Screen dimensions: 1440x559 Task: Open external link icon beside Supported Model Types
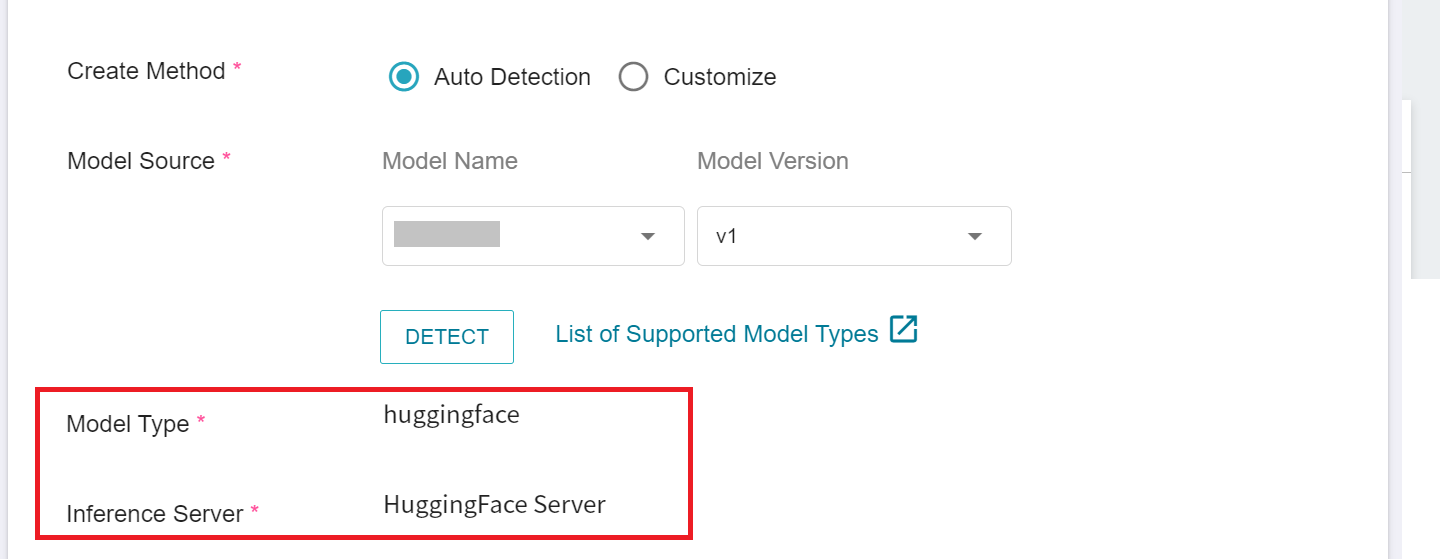(903, 330)
